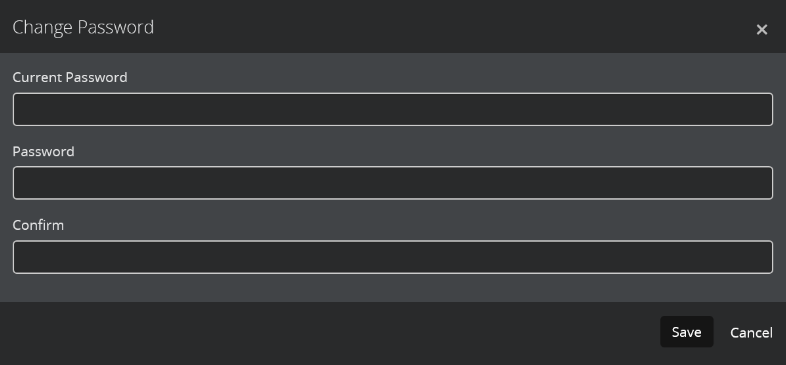Click the "Password" label above second field
786x365 pixels.
pyautogui.click(x=43, y=151)
